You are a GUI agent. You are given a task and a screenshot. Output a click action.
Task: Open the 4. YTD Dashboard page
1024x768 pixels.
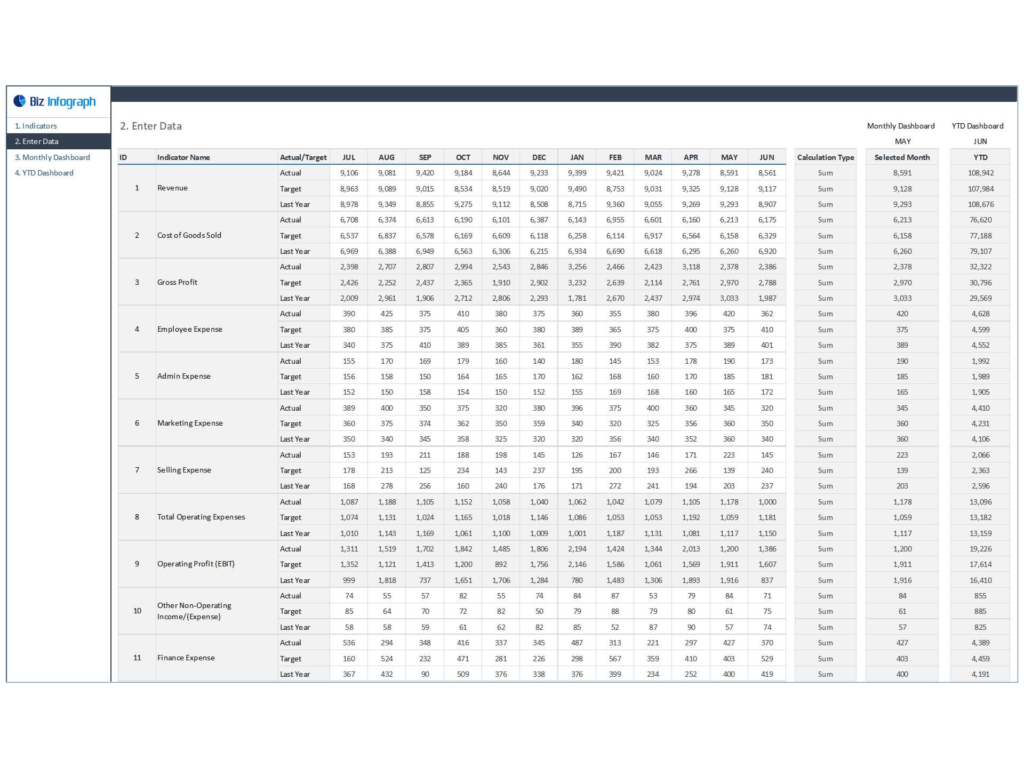point(47,172)
